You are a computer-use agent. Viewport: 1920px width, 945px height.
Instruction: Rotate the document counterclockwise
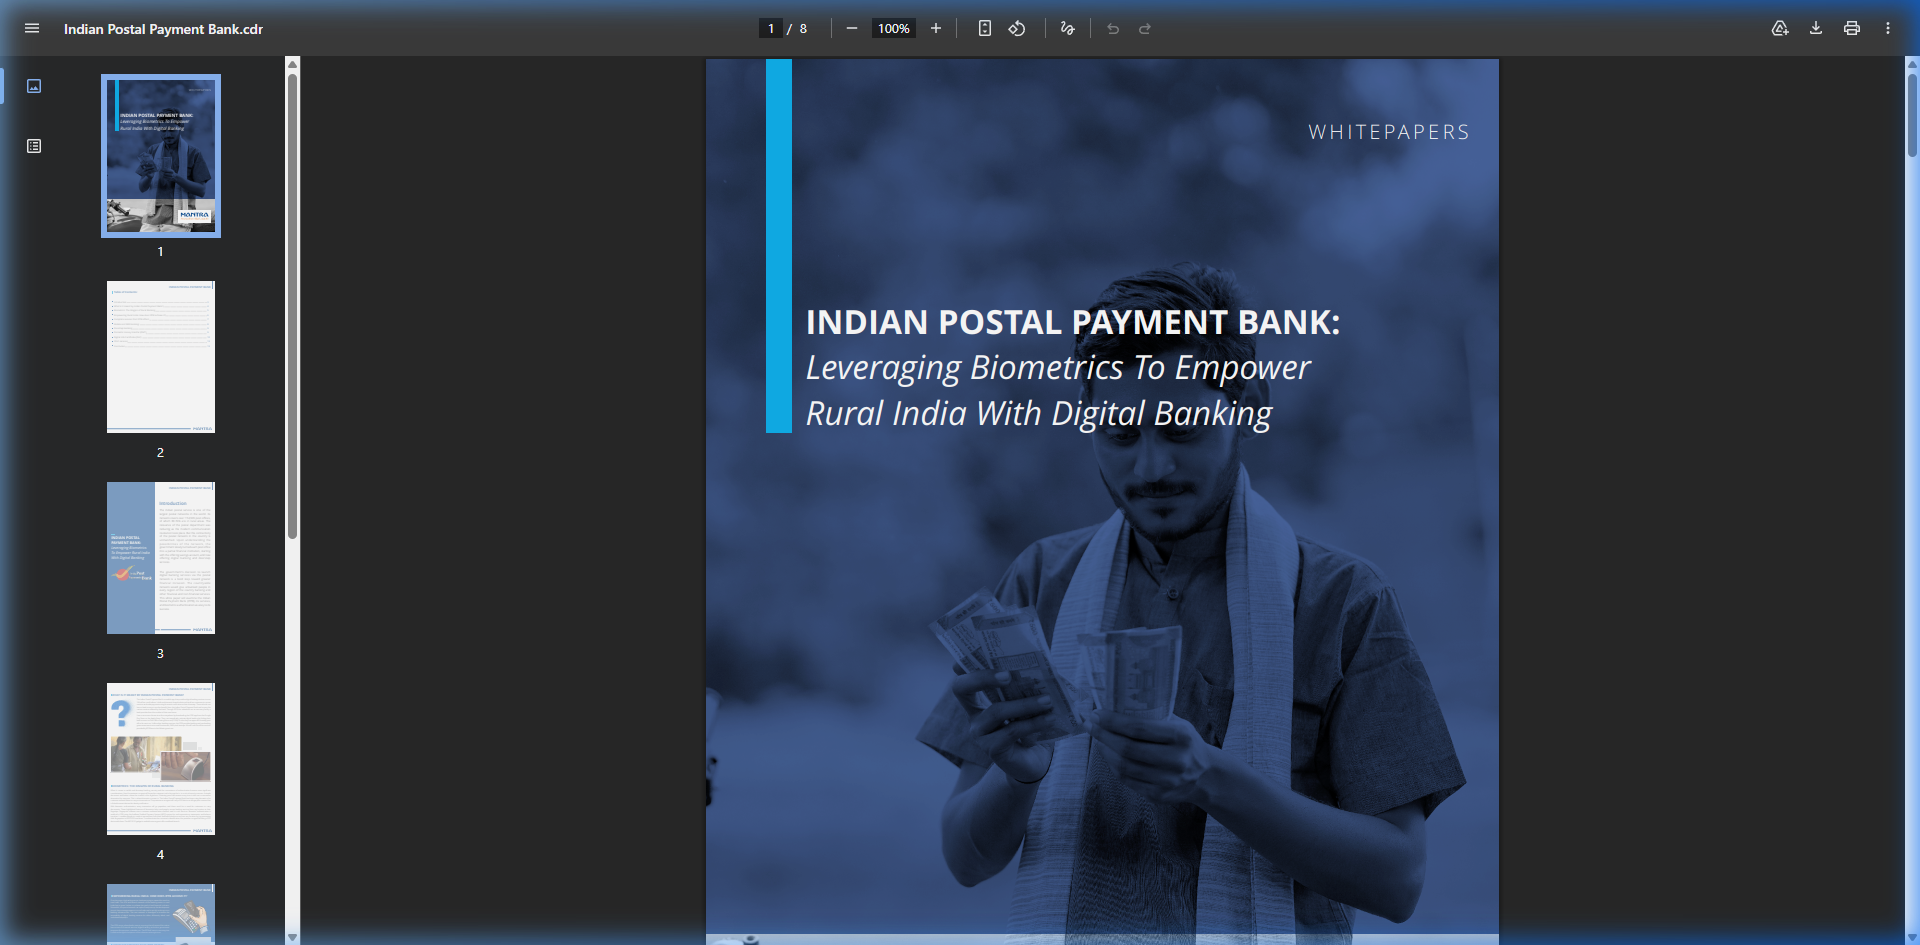pyautogui.click(x=1017, y=28)
